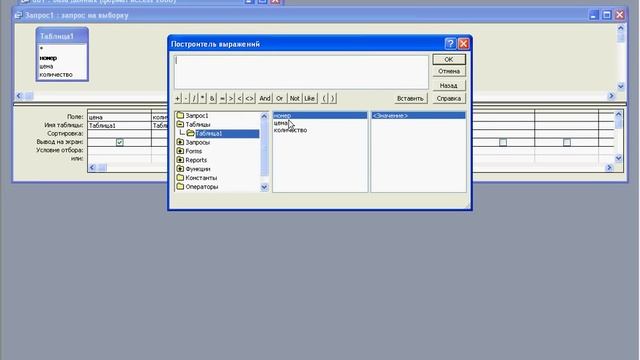Open Справка help button

point(449,98)
